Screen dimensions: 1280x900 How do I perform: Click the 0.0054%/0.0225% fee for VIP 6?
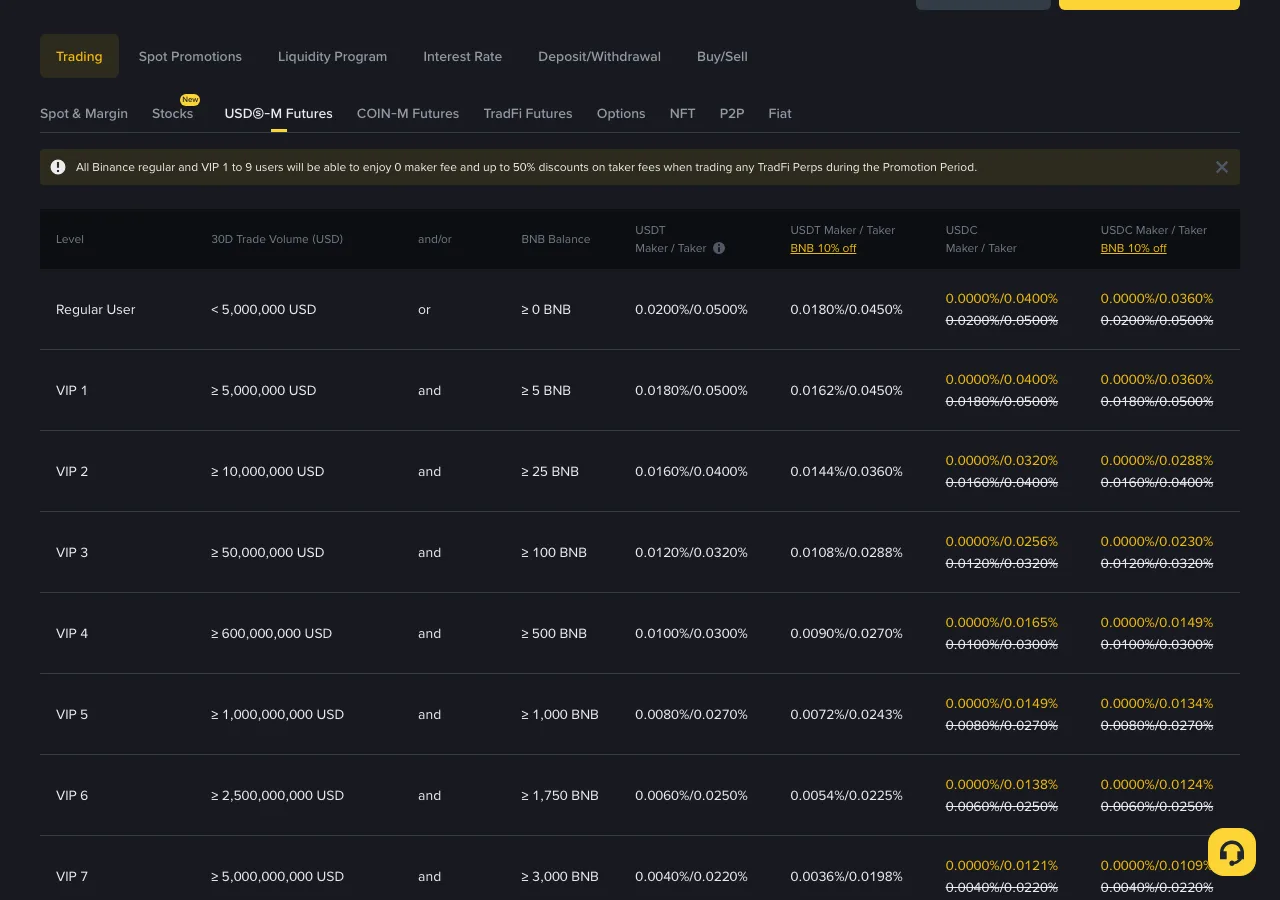[x=846, y=795]
